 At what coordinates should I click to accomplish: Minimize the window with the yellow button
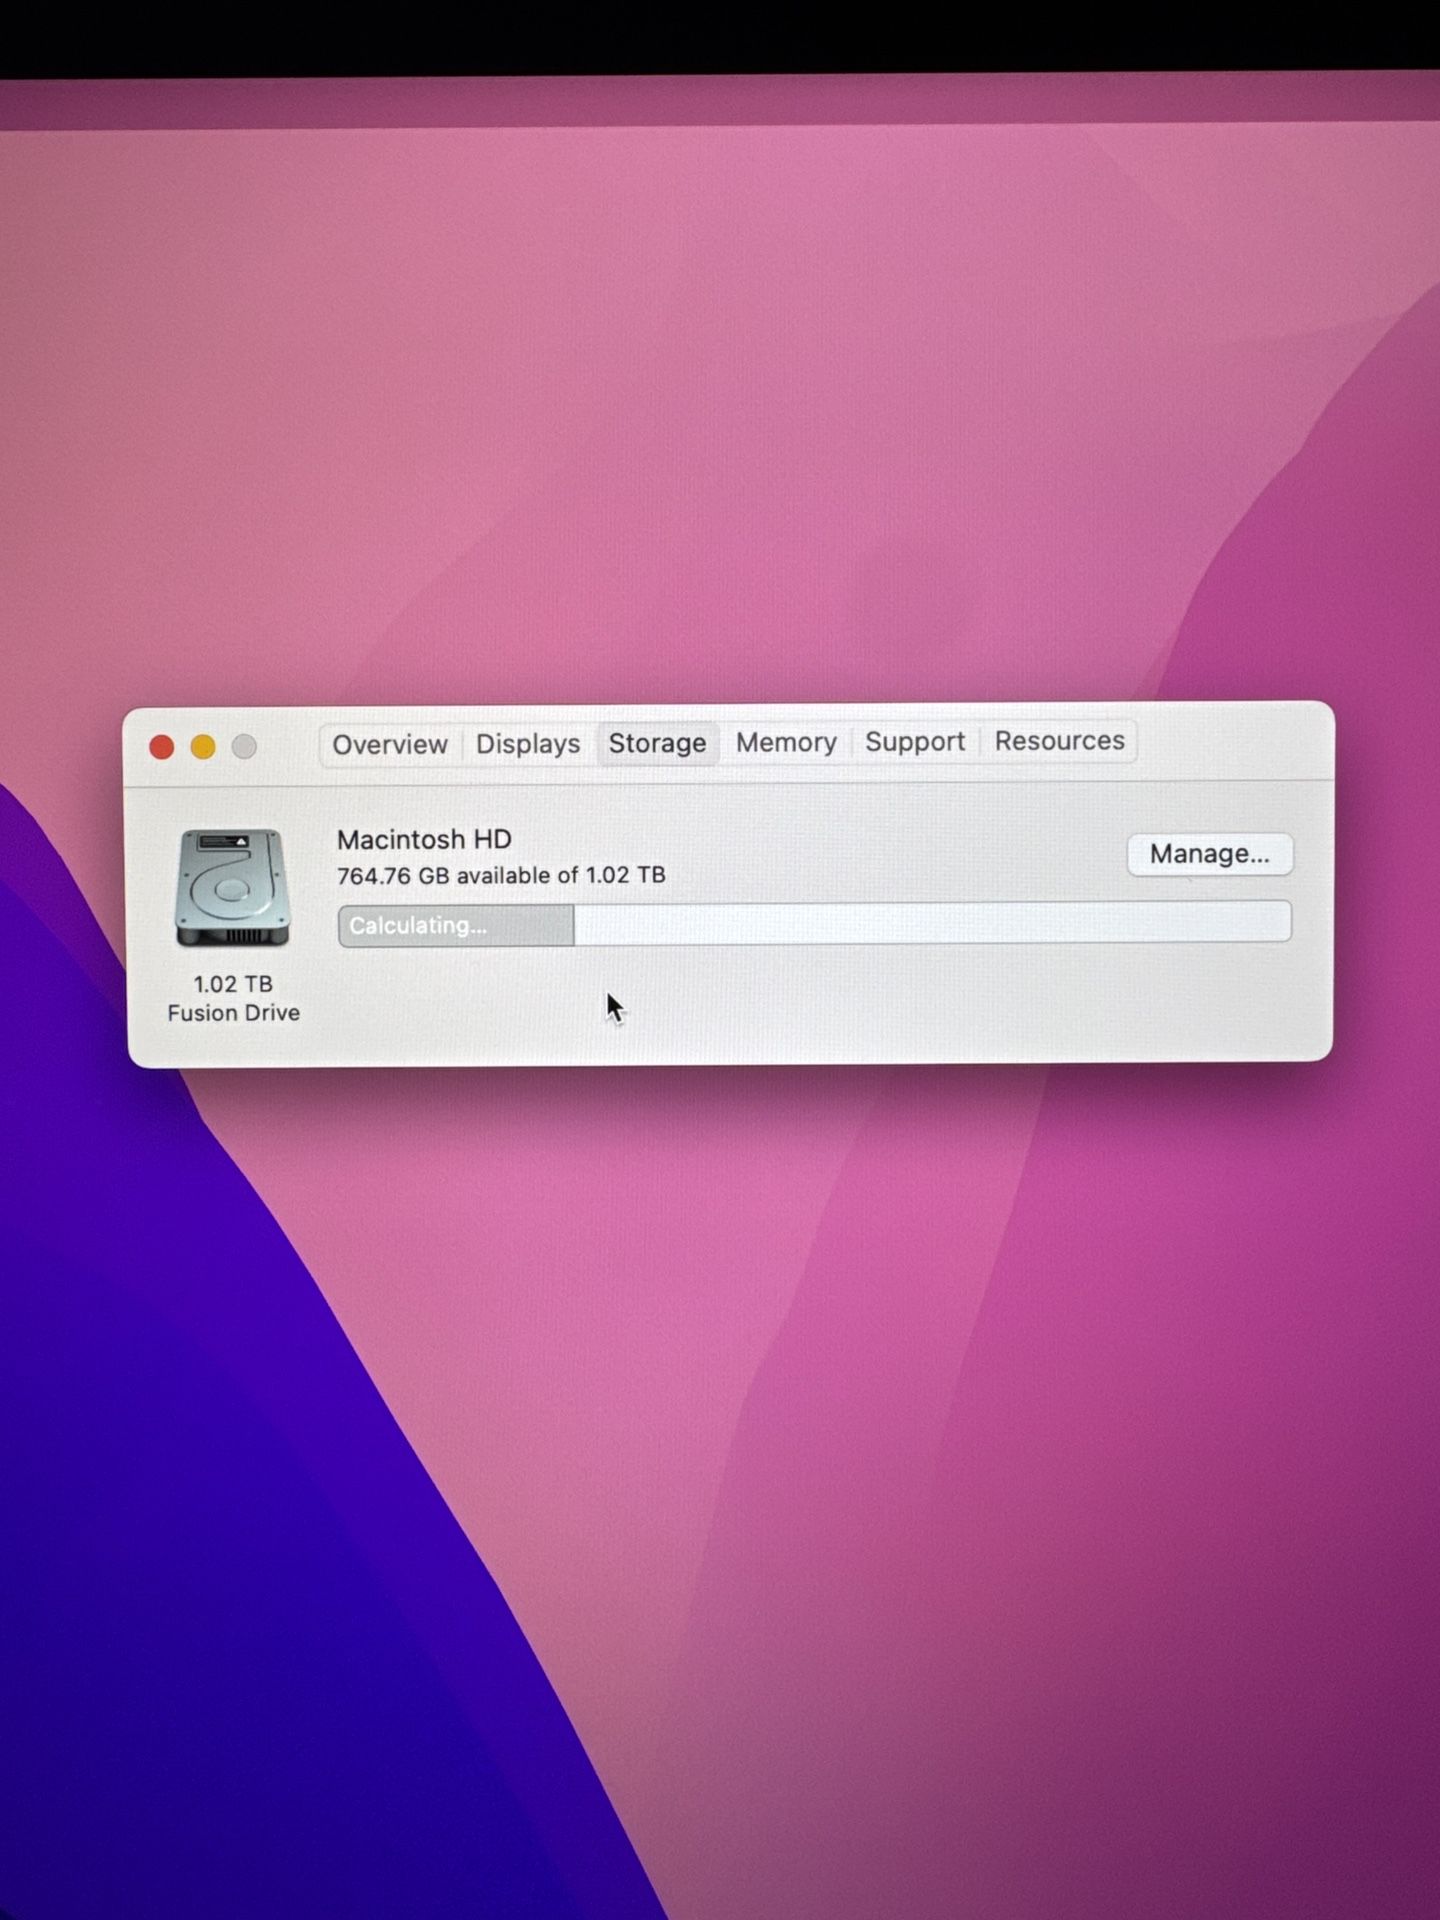[x=203, y=747]
